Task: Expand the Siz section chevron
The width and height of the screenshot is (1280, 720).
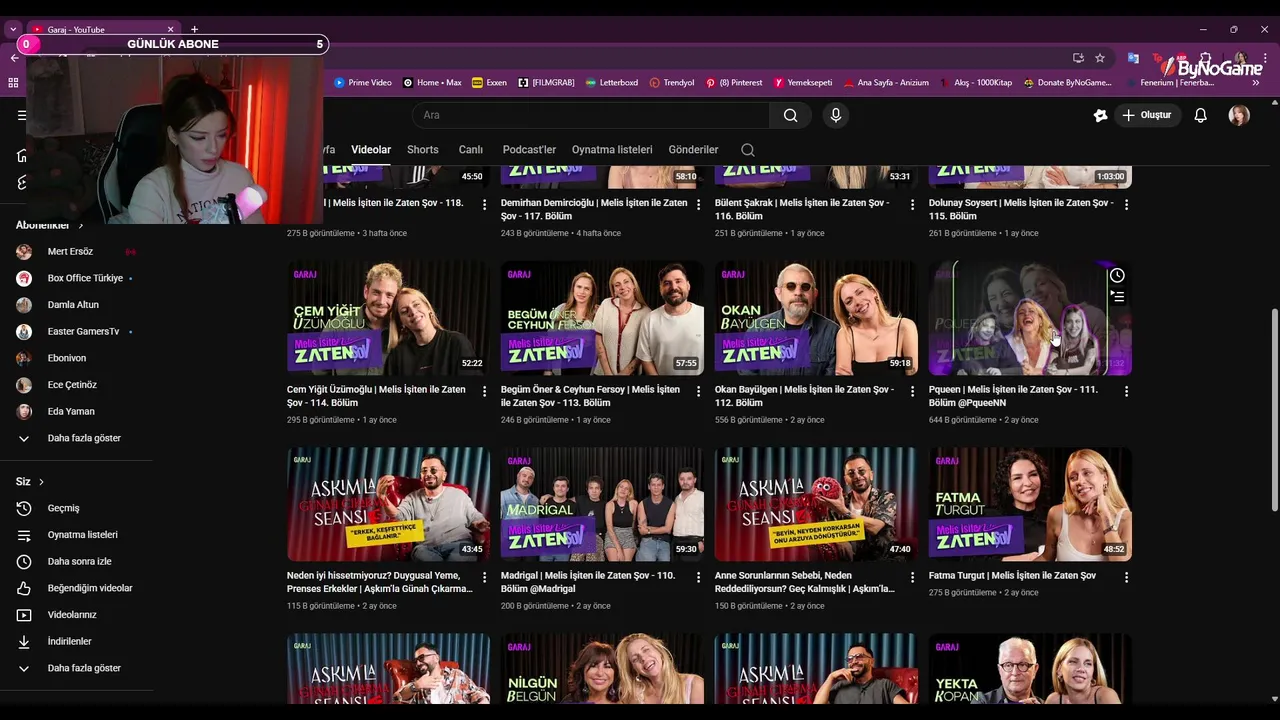Action: click(x=41, y=482)
